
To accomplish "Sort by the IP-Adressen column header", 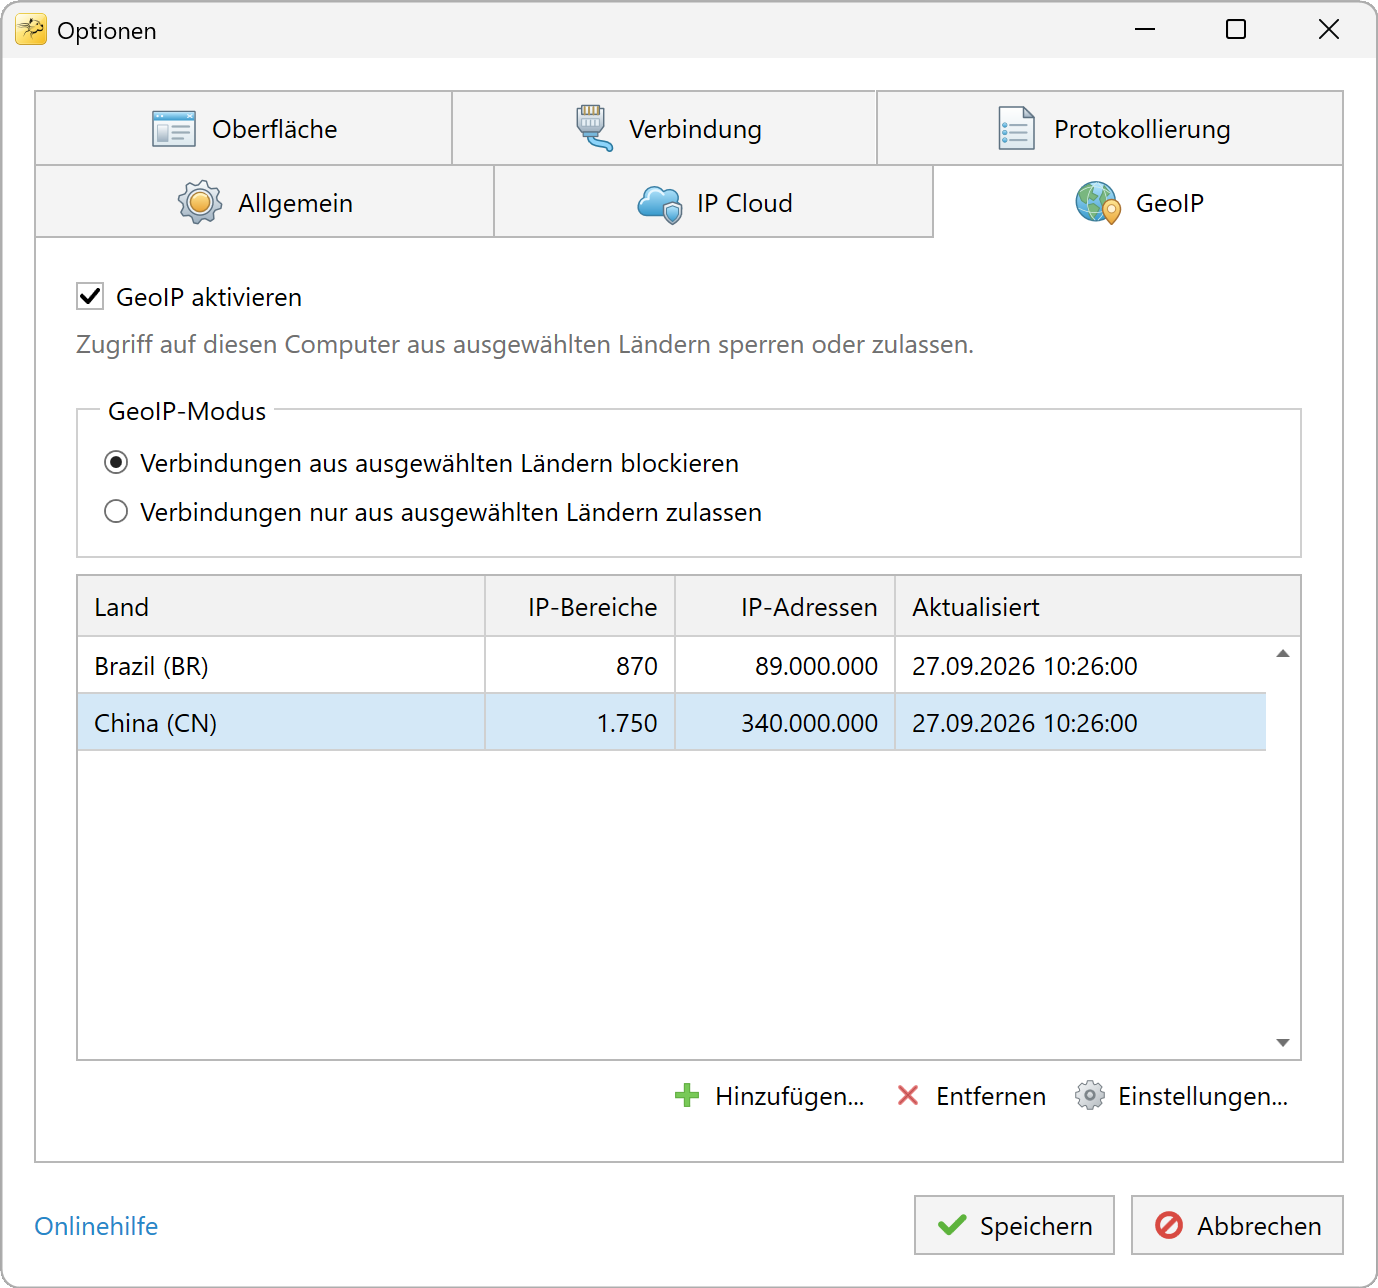I will point(785,607).
